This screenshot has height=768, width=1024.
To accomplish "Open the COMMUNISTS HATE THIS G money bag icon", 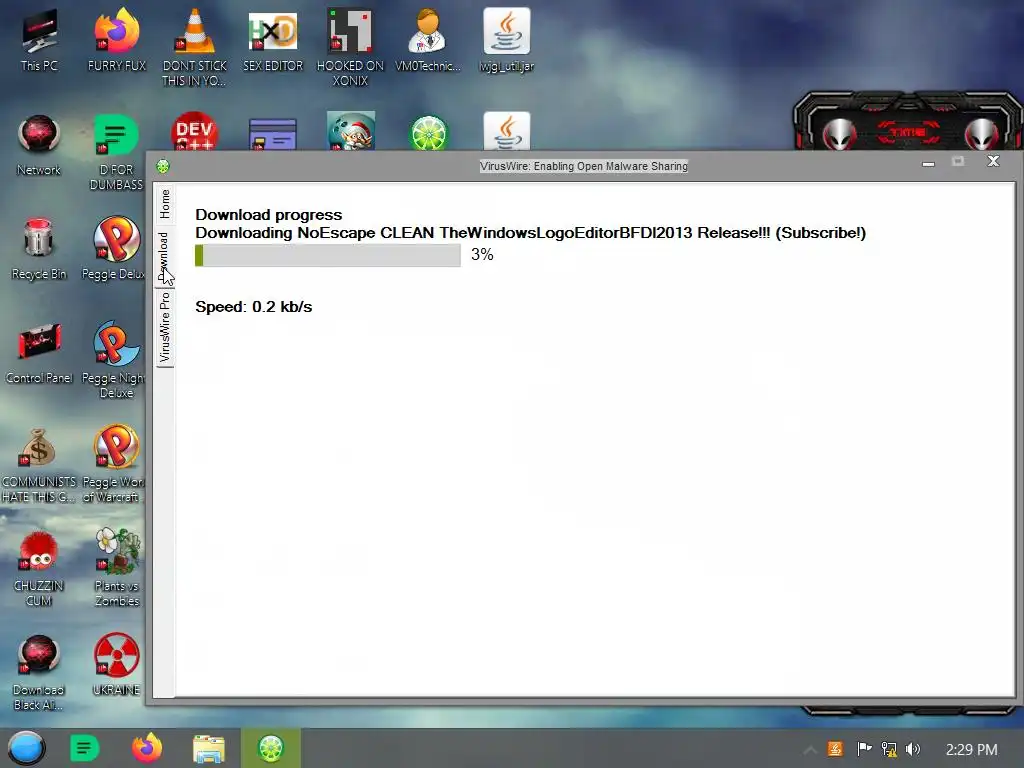I will 39,465.
